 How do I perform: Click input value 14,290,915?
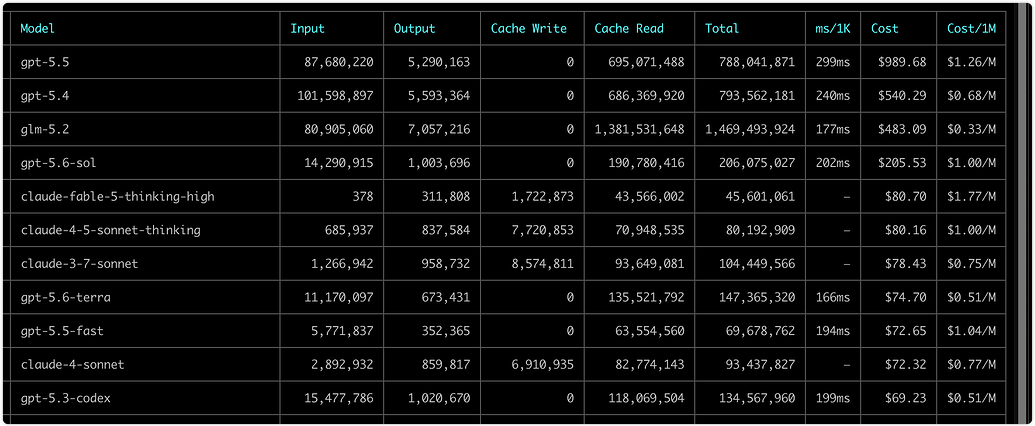click(x=339, y=163)
